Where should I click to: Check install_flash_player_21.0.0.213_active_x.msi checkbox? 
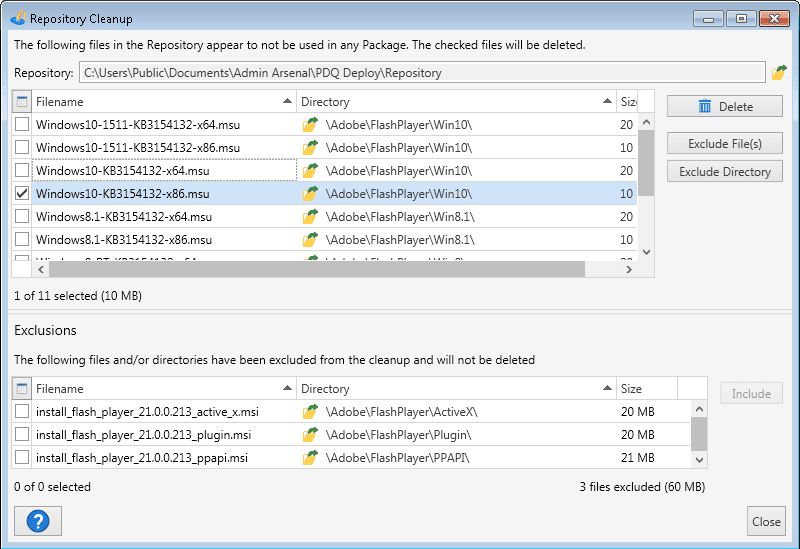(22, 411)
